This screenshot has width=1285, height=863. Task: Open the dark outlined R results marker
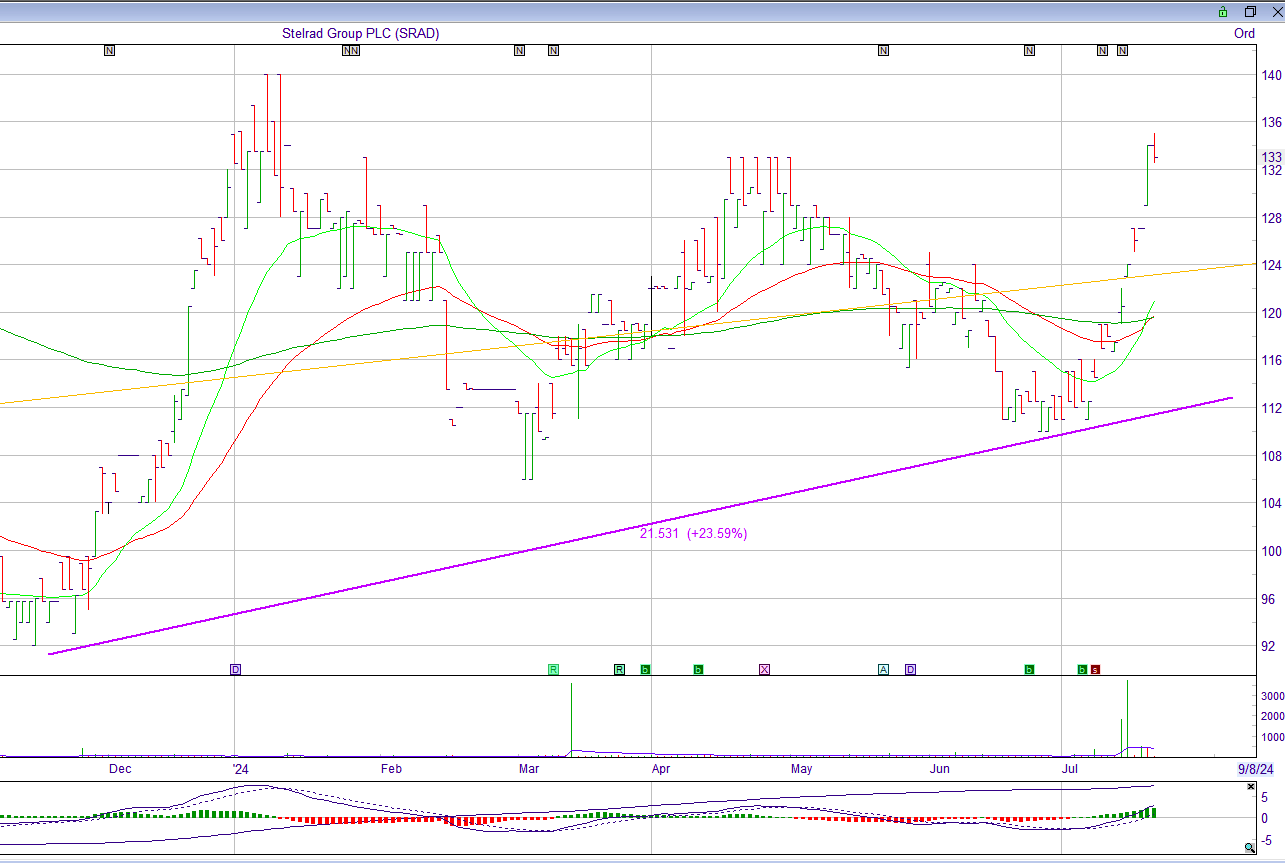pyautogui.click(x=619, y=669)
